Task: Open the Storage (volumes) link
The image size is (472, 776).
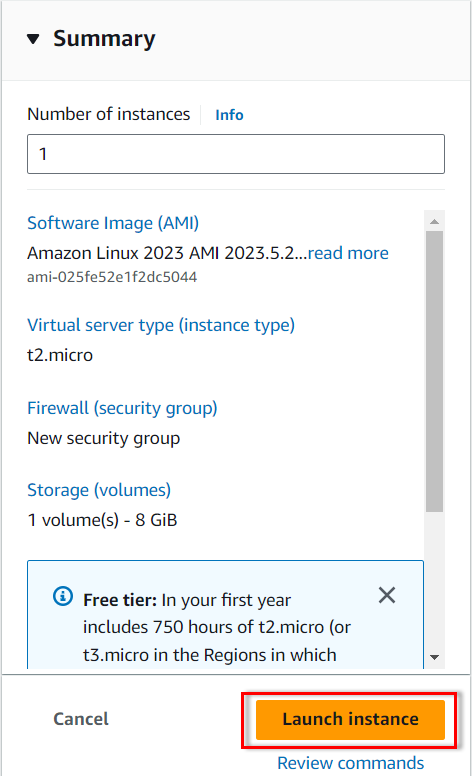Action: [99, 490]
